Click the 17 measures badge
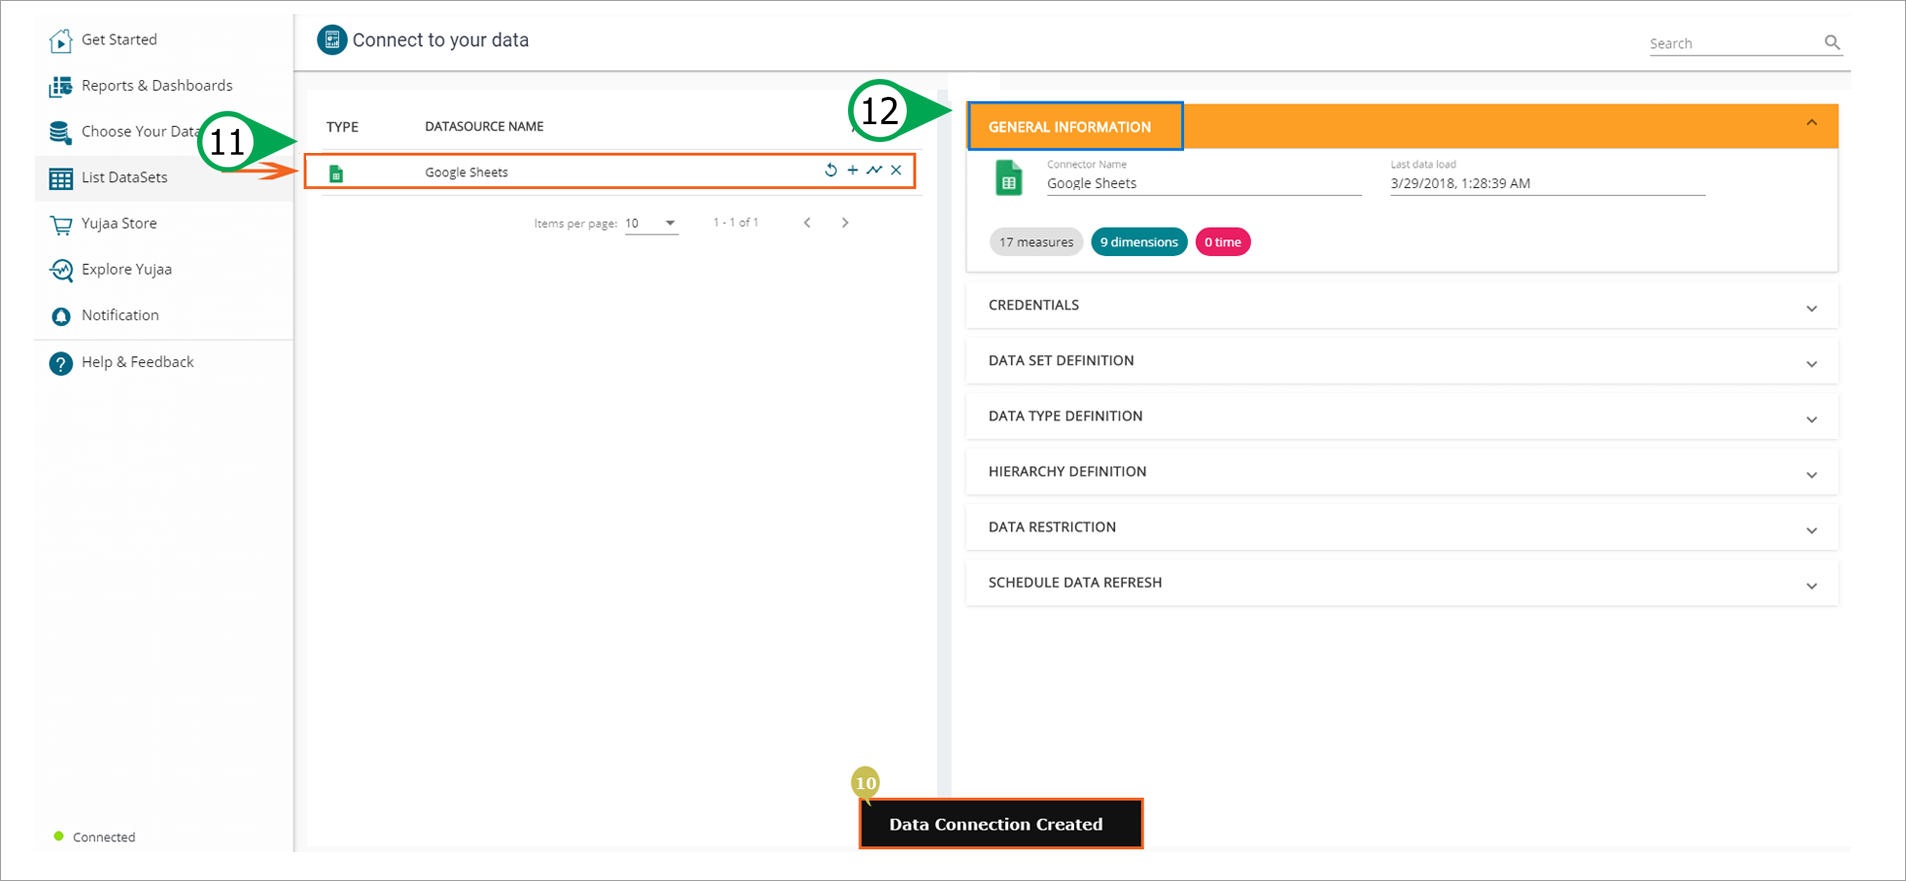Screen dimensions: 1906x881 [1036, 242]
